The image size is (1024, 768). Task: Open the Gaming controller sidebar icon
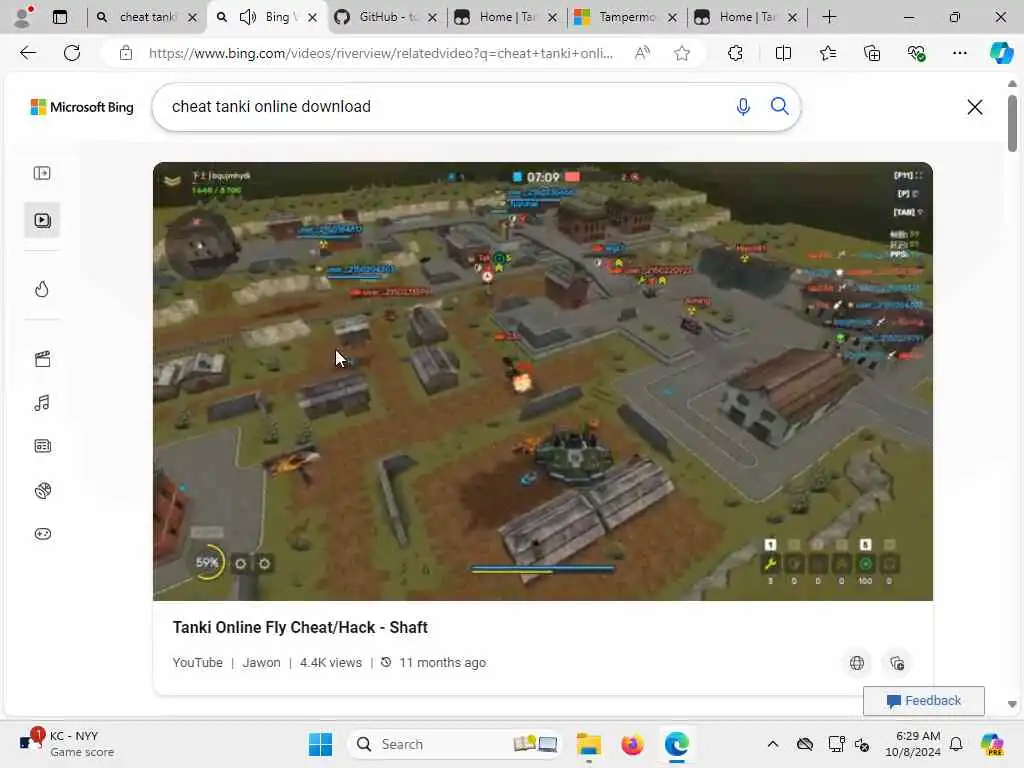pos(42,534)
